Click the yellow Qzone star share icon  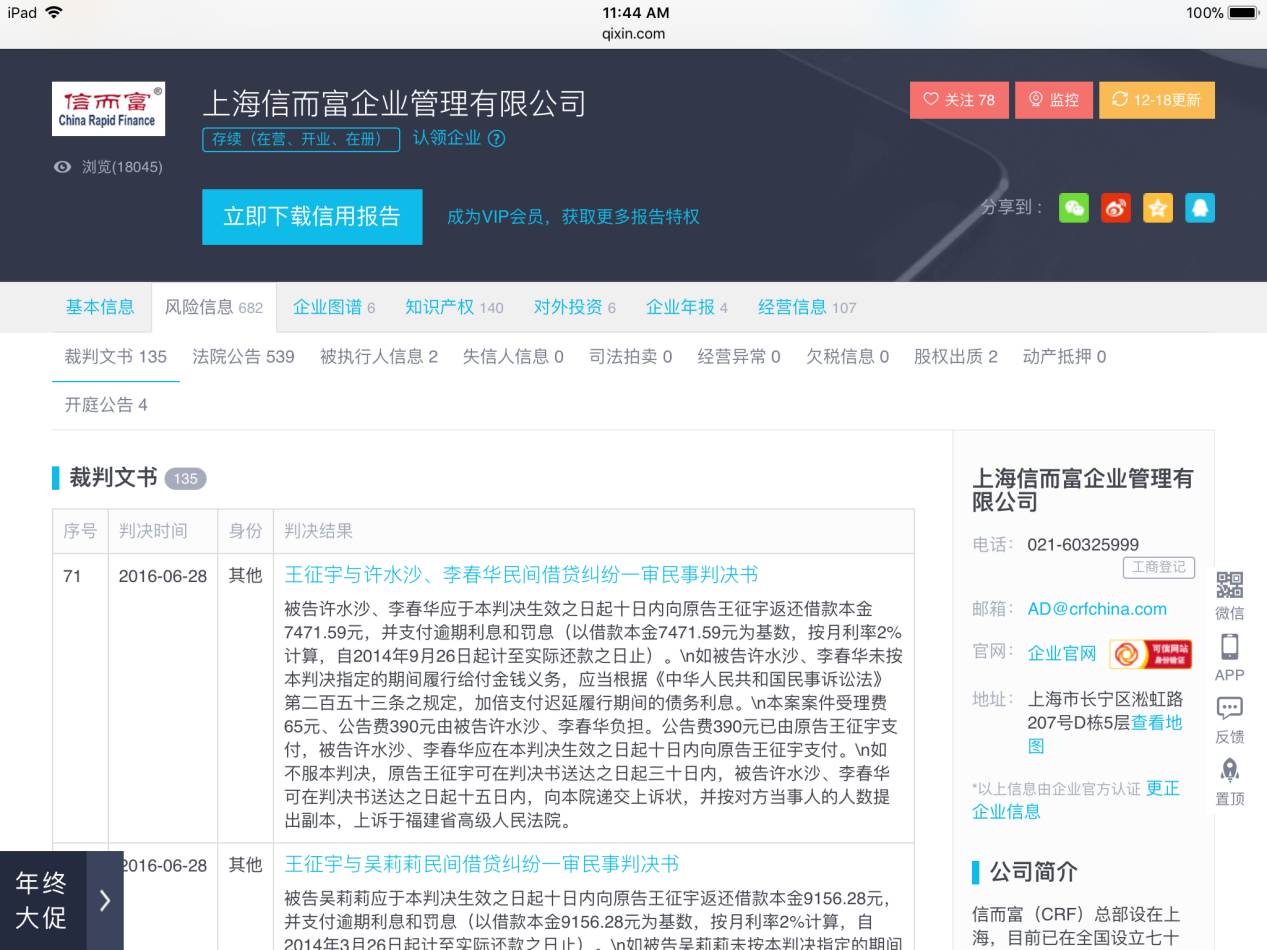pyautogui.click(x=1157, y=208)
